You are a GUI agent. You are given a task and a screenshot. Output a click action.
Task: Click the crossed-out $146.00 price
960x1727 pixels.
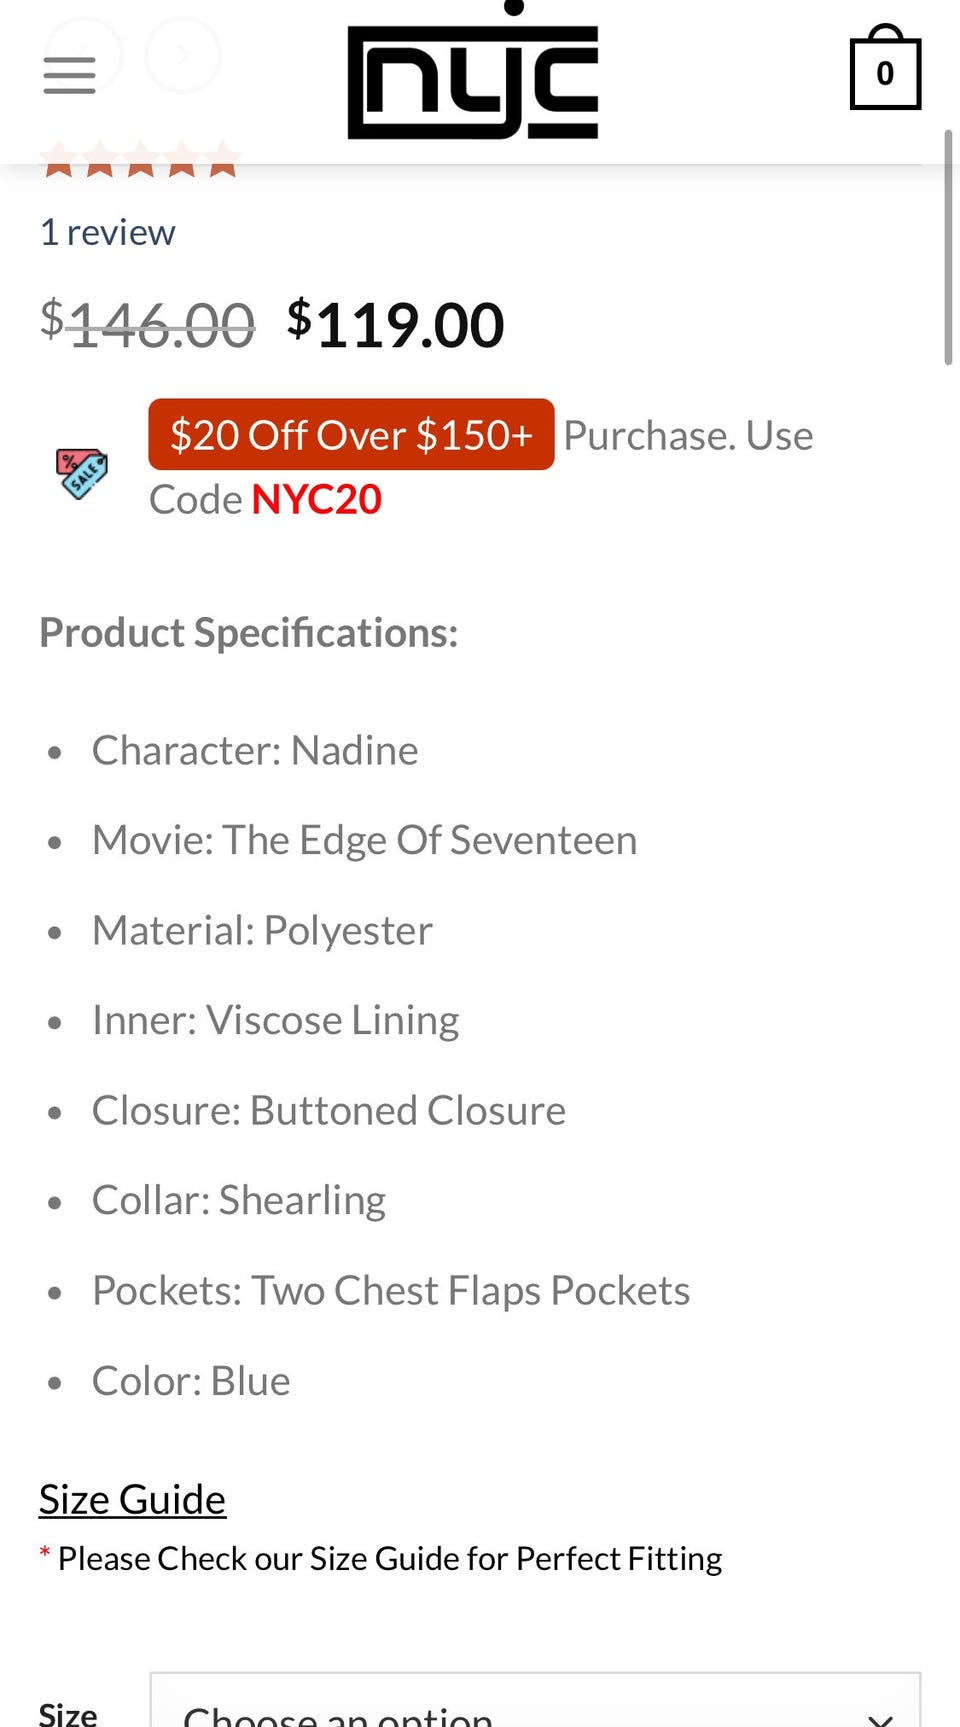point(147,325)
